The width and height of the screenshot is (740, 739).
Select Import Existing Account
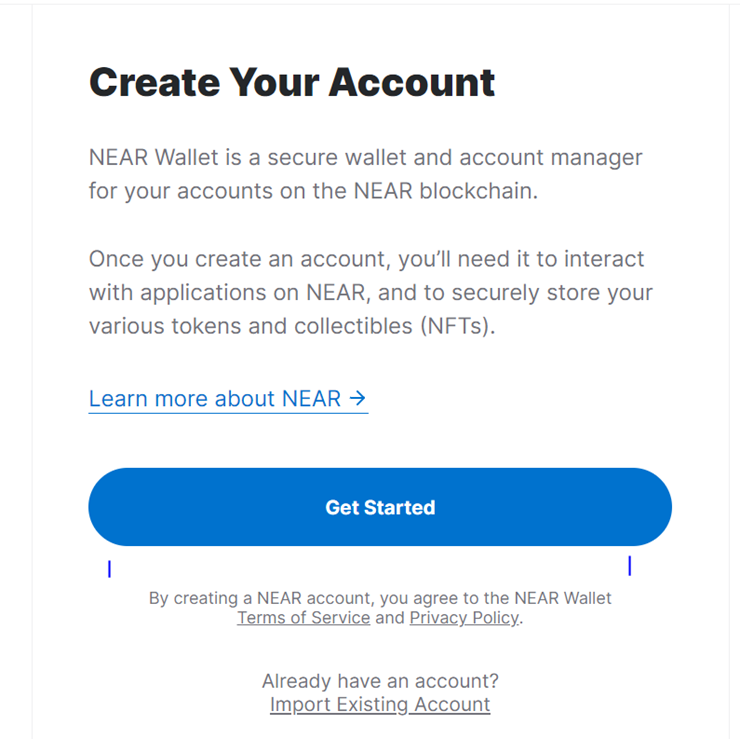[380, 705]
